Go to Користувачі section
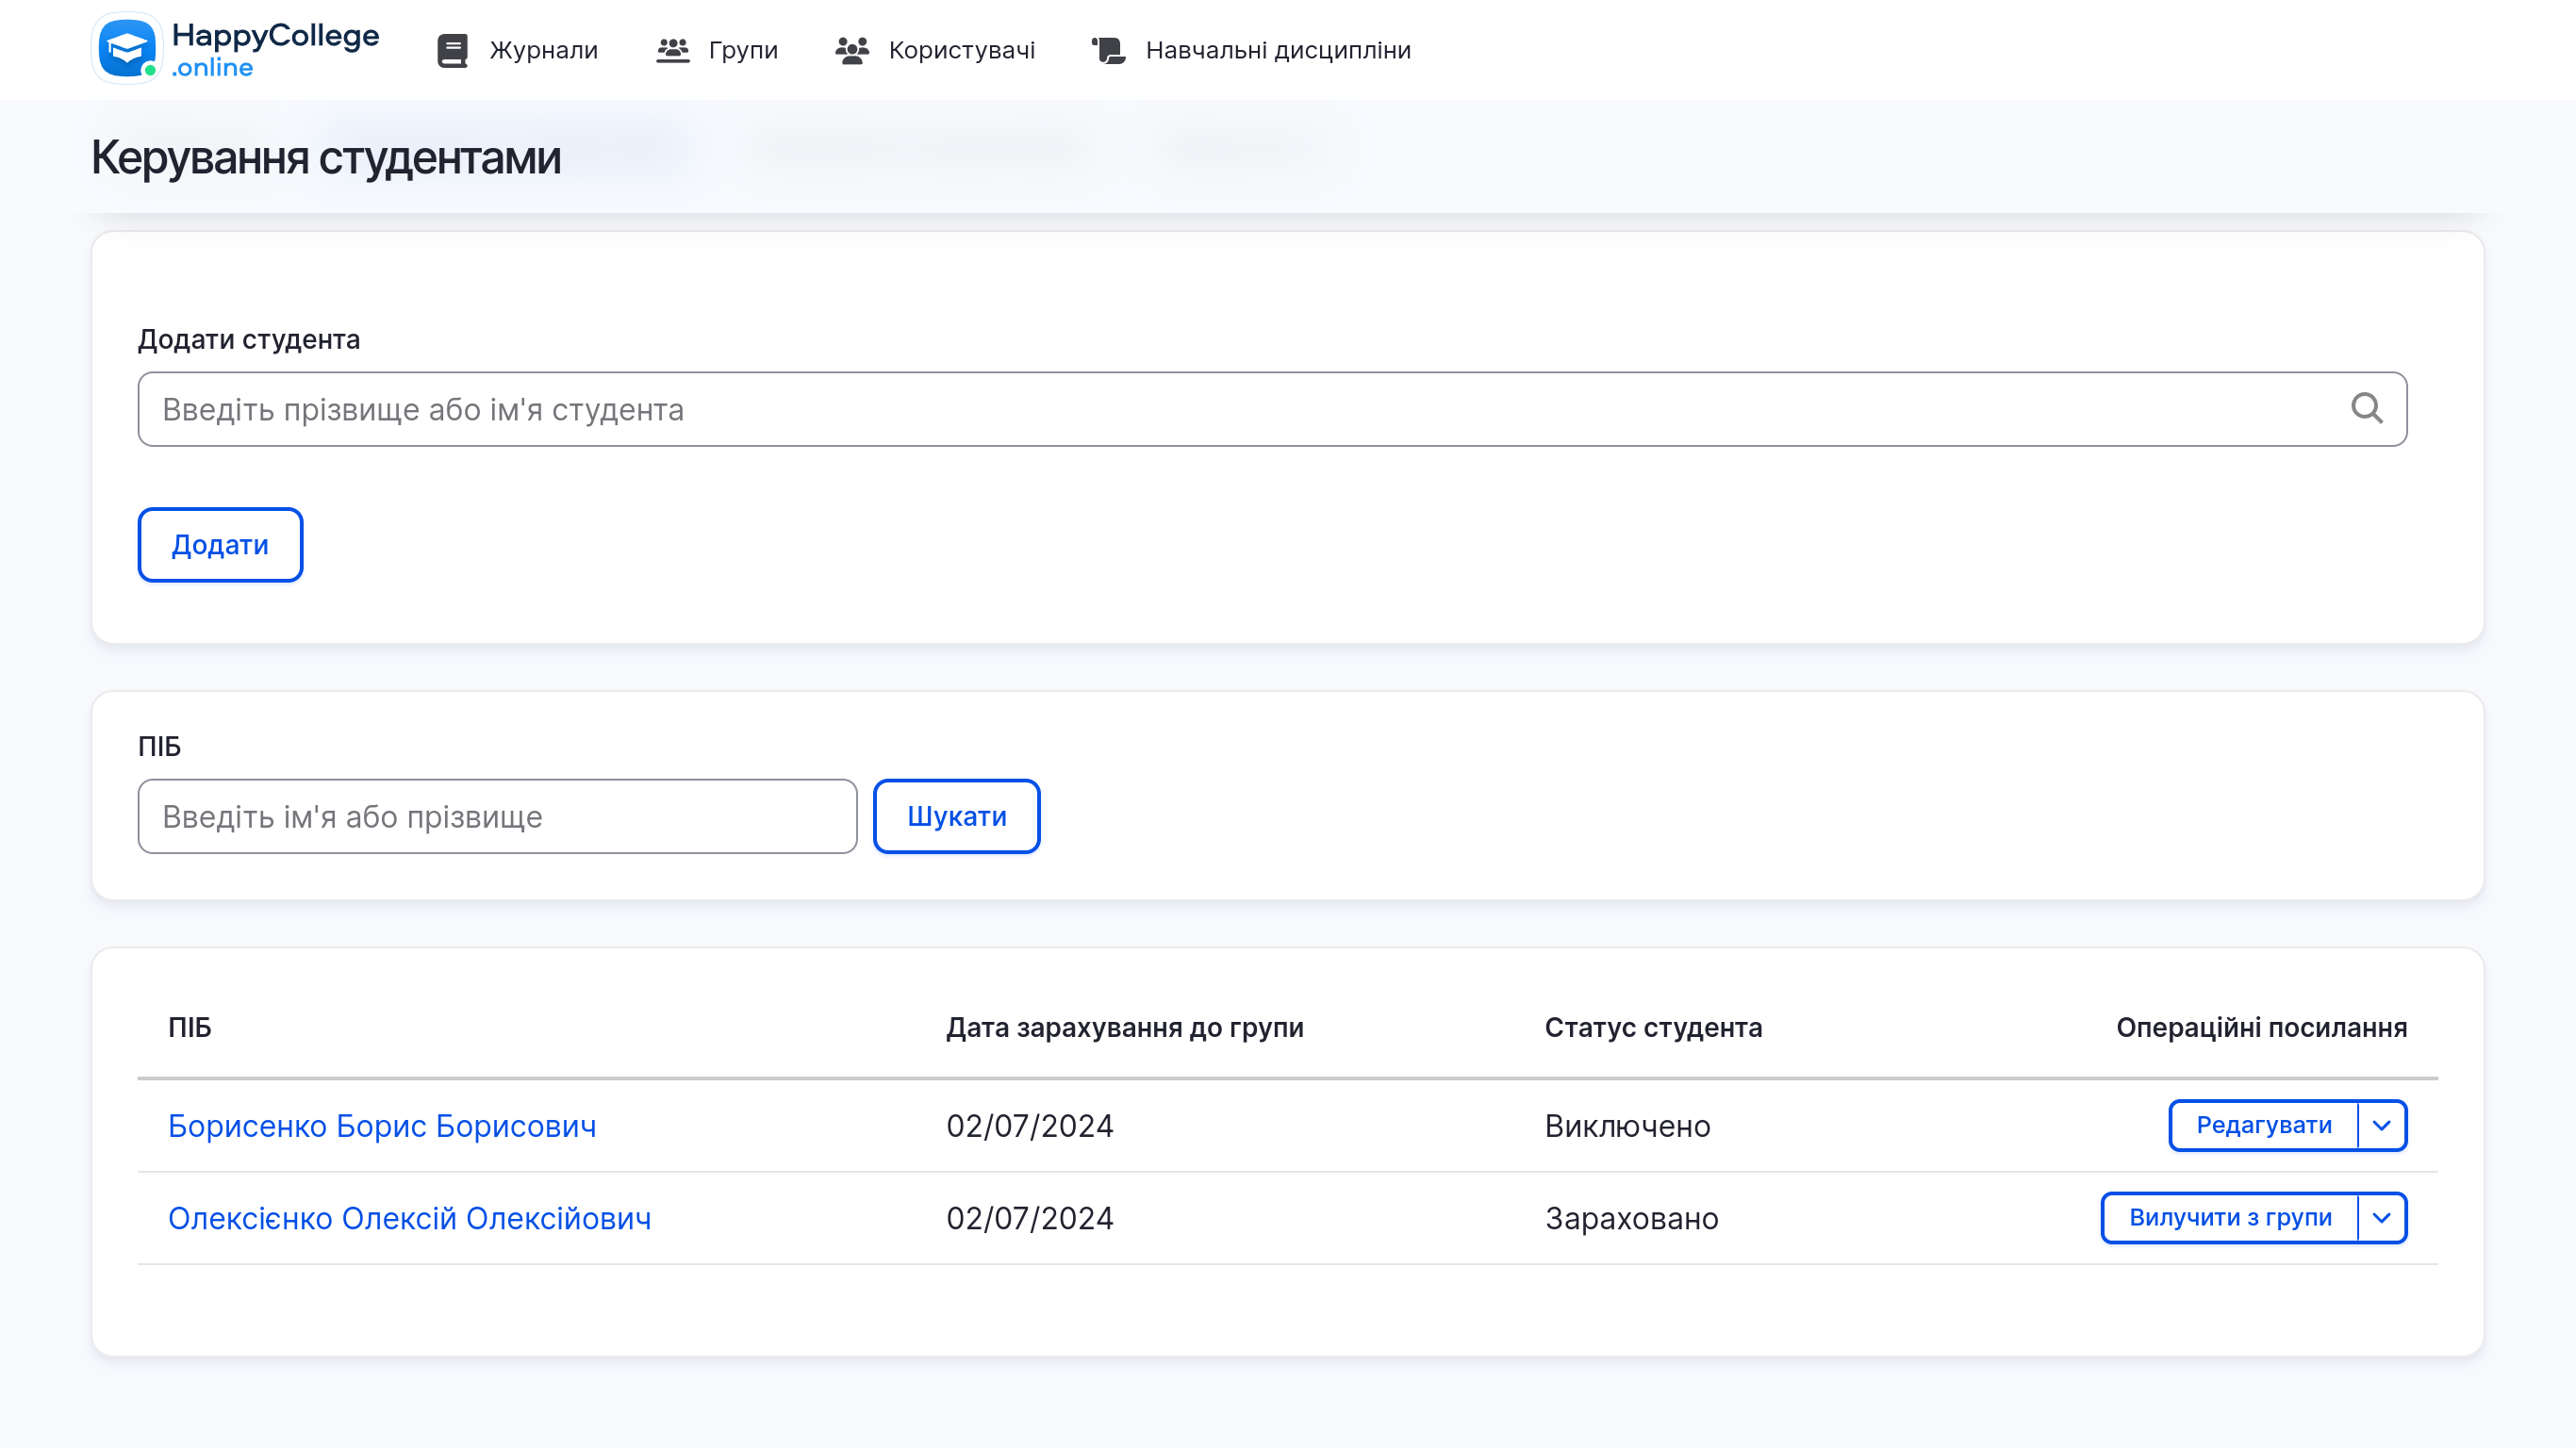The image size is (2576, 1448). click(x=961, y=50)
